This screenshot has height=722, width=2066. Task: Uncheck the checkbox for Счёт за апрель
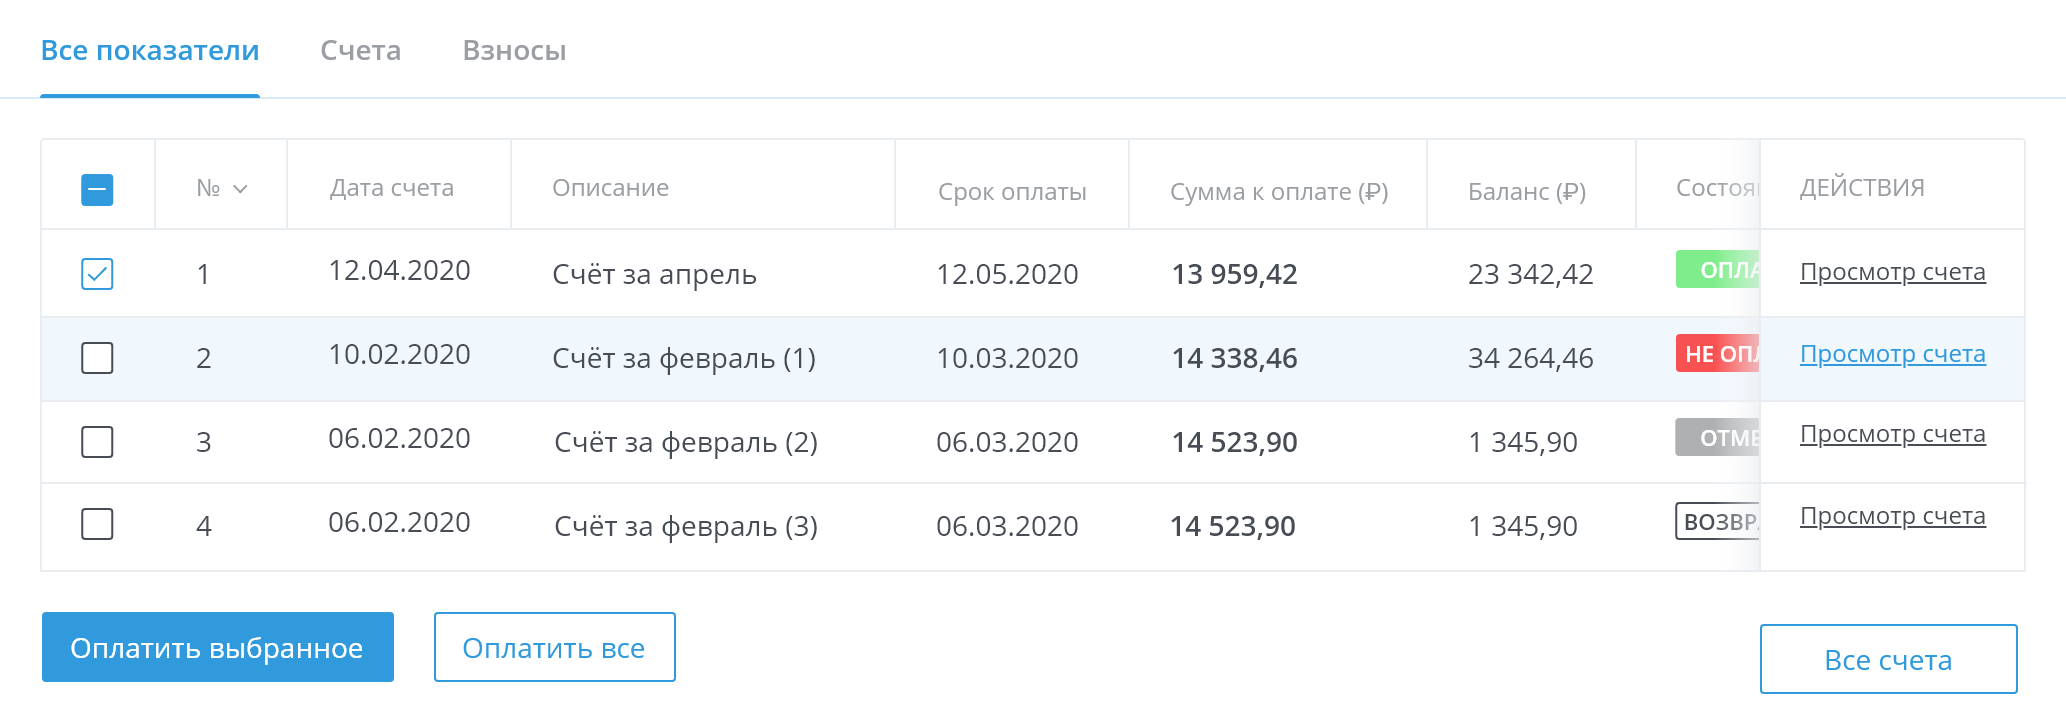[96, 271]
